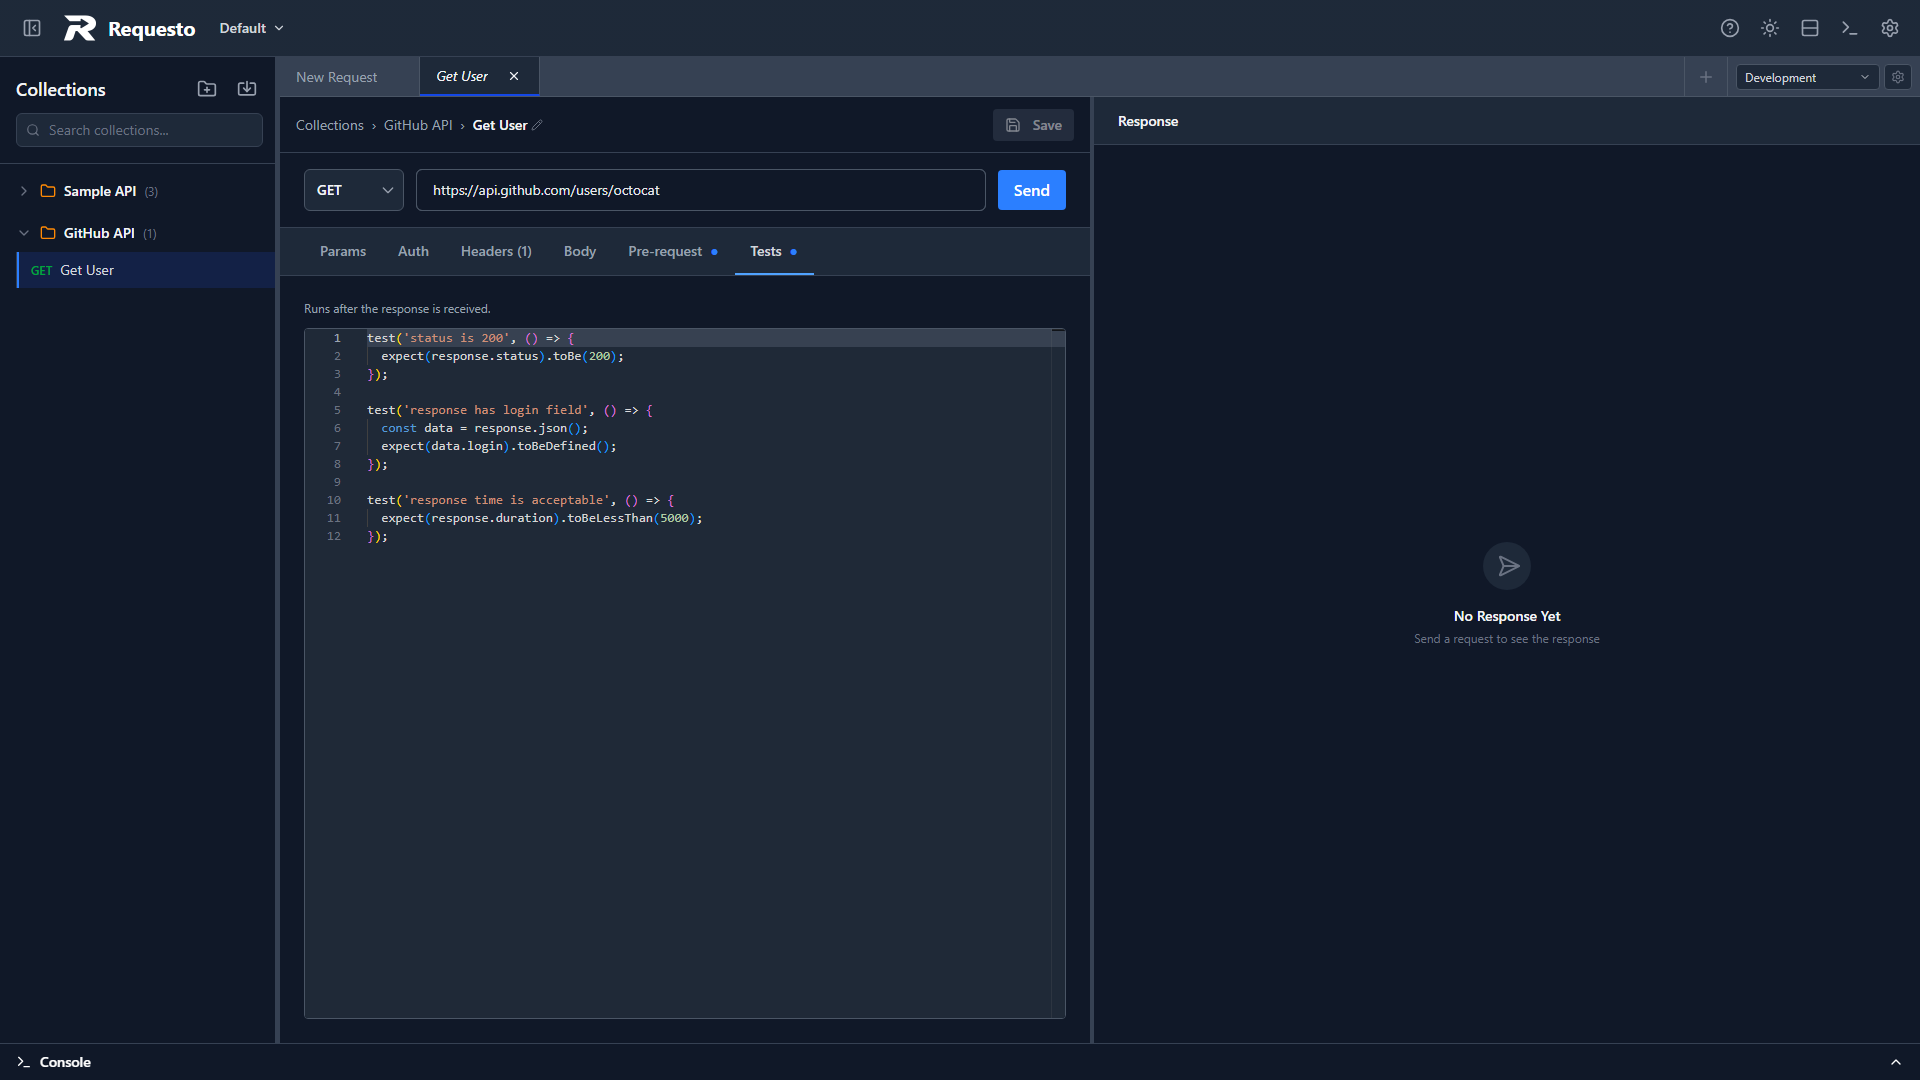1920x1080 pixels.
Task: Click the 'response time is acceptable' test line
Action: pyautogui.click(x=521, y=500)
